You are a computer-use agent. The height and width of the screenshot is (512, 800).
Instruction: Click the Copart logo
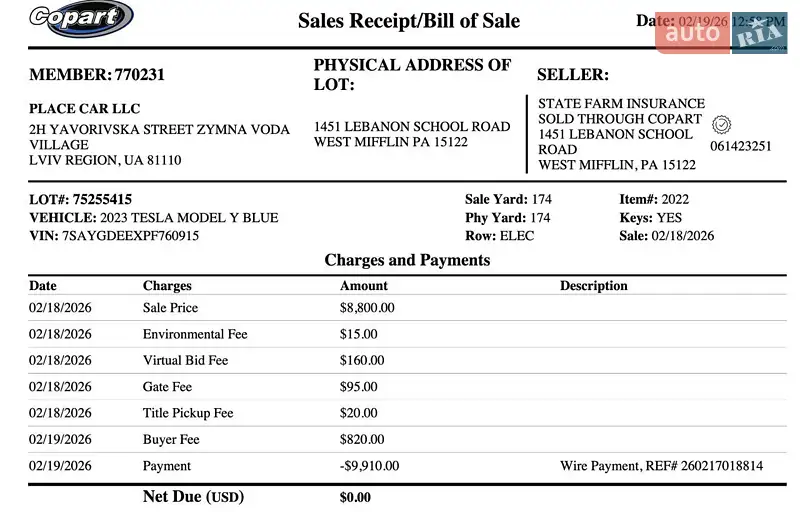coord(81,19)
